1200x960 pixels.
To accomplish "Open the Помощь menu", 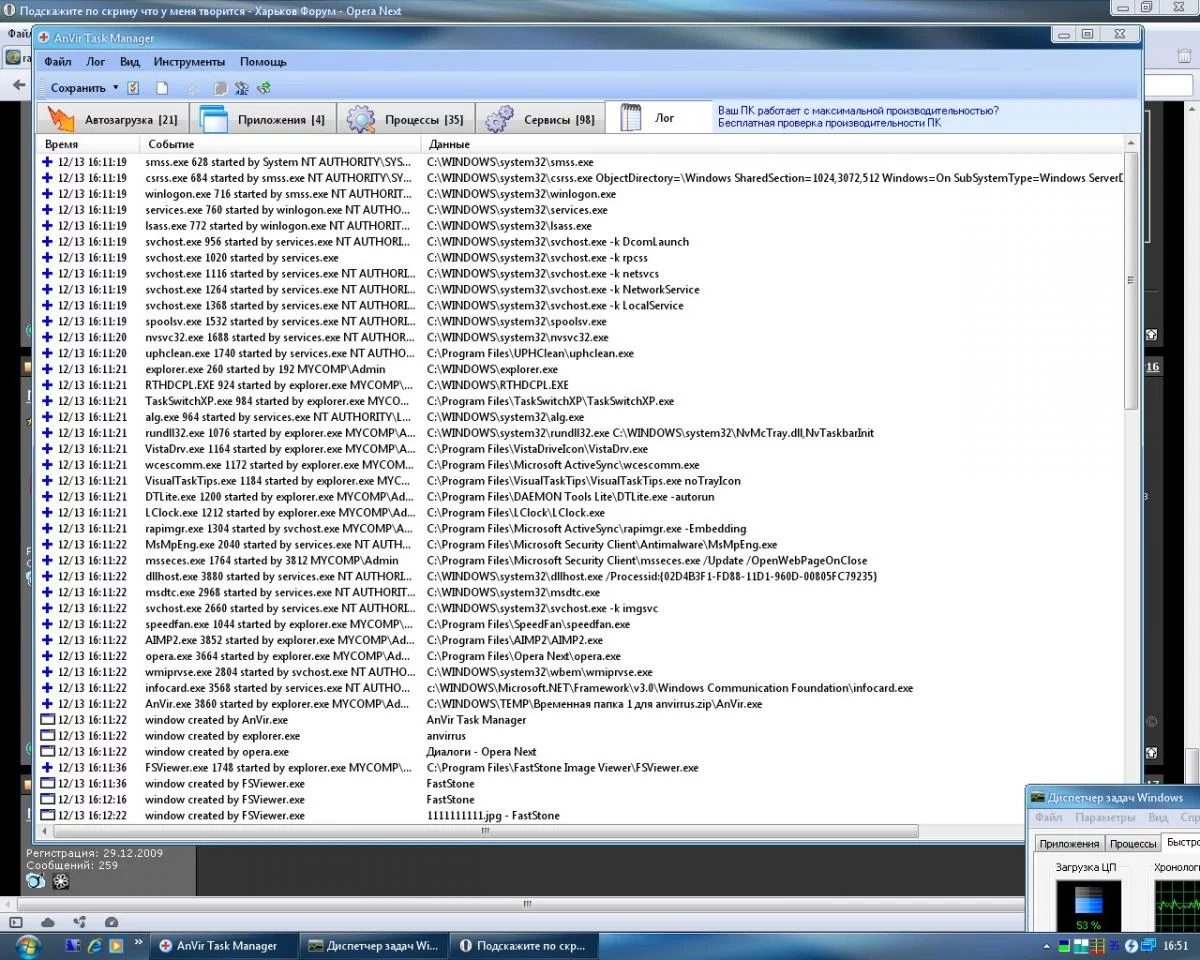I will coord(263,62).
